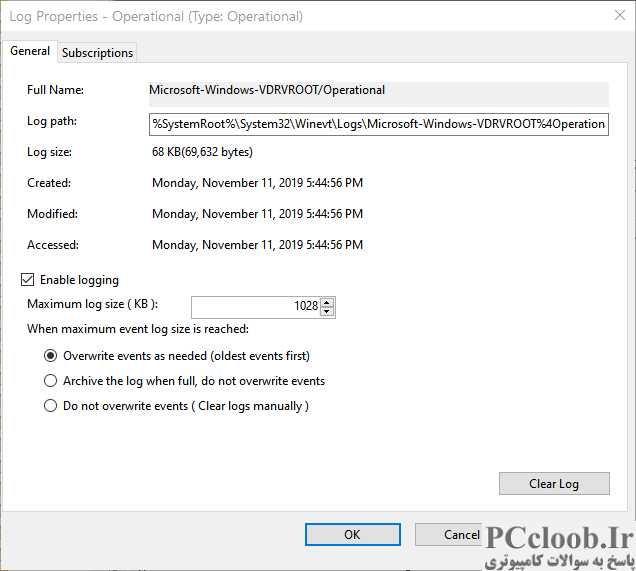636x571 pixels.
Task: Close the Log Properties dialog window
Action: pos(619,16)
